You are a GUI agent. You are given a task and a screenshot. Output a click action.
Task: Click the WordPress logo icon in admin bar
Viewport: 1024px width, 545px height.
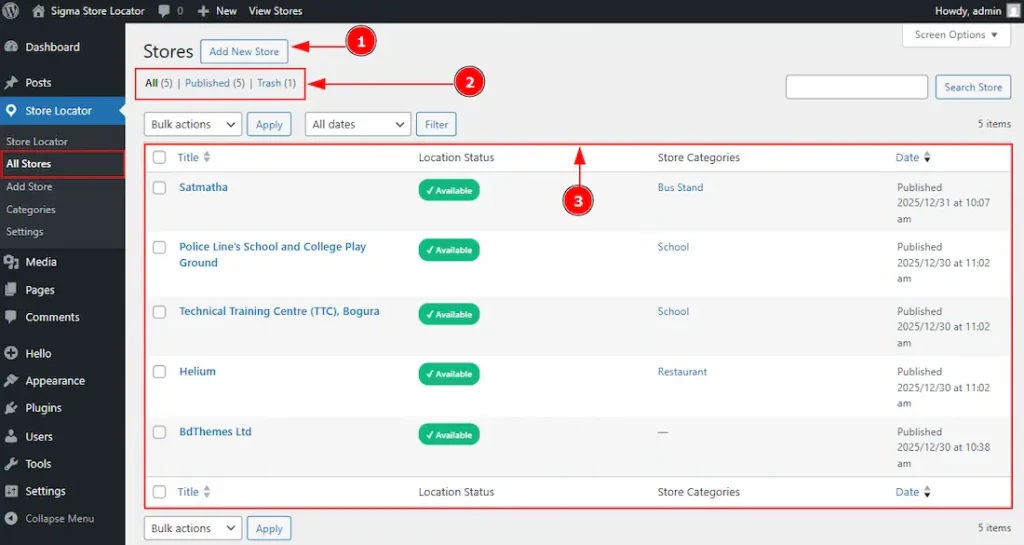tap(12, 11)
